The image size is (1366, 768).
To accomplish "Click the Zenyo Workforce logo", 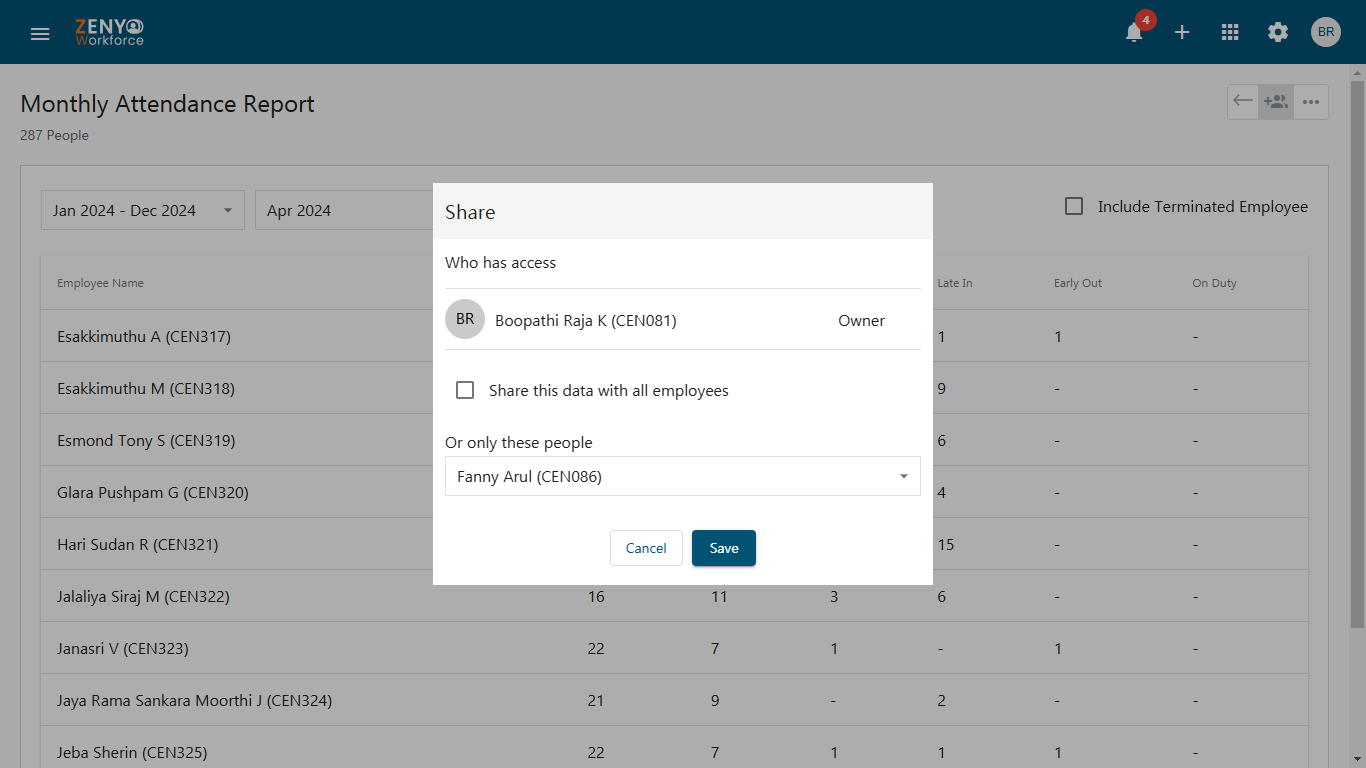I will tap(110, 32).
